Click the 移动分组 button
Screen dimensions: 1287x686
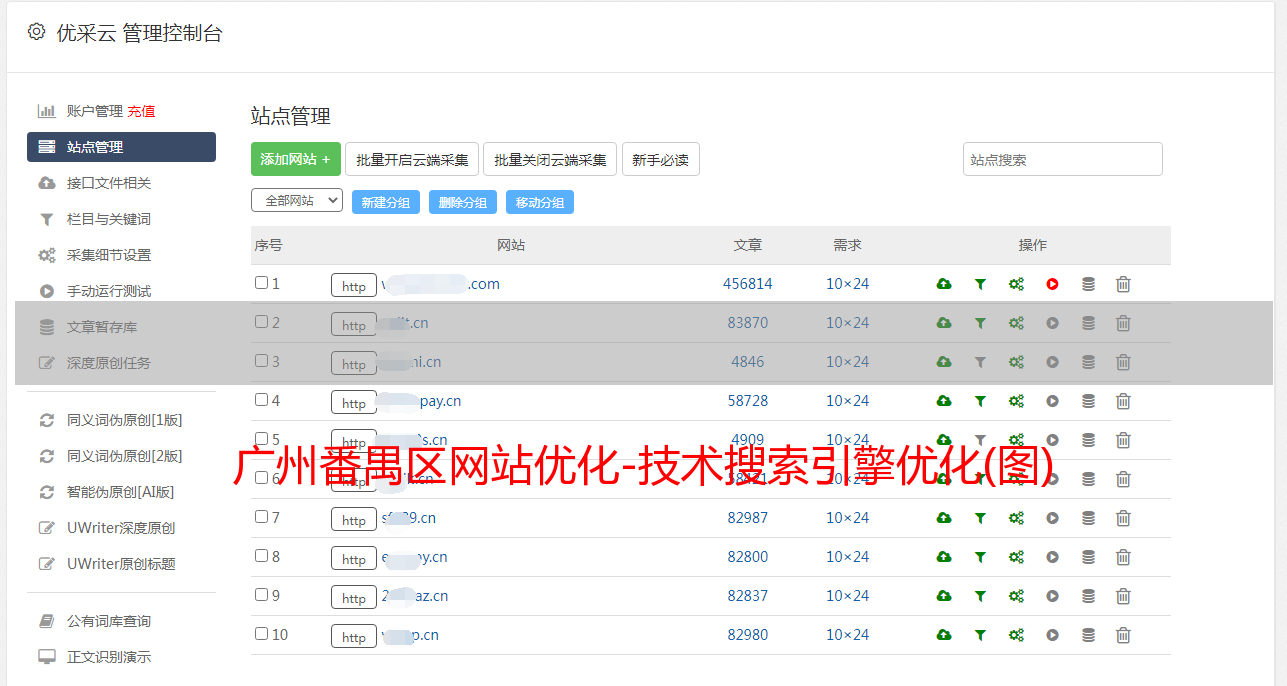[x=540, y=202]
